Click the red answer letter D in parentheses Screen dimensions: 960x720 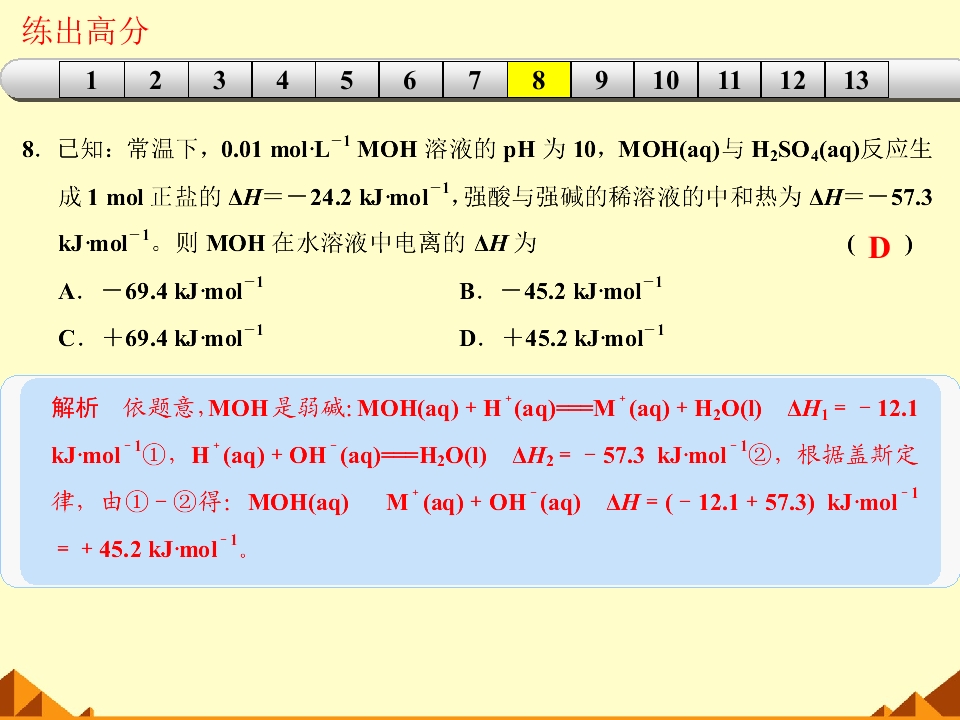pyautogui.click(x=879, y=247)
